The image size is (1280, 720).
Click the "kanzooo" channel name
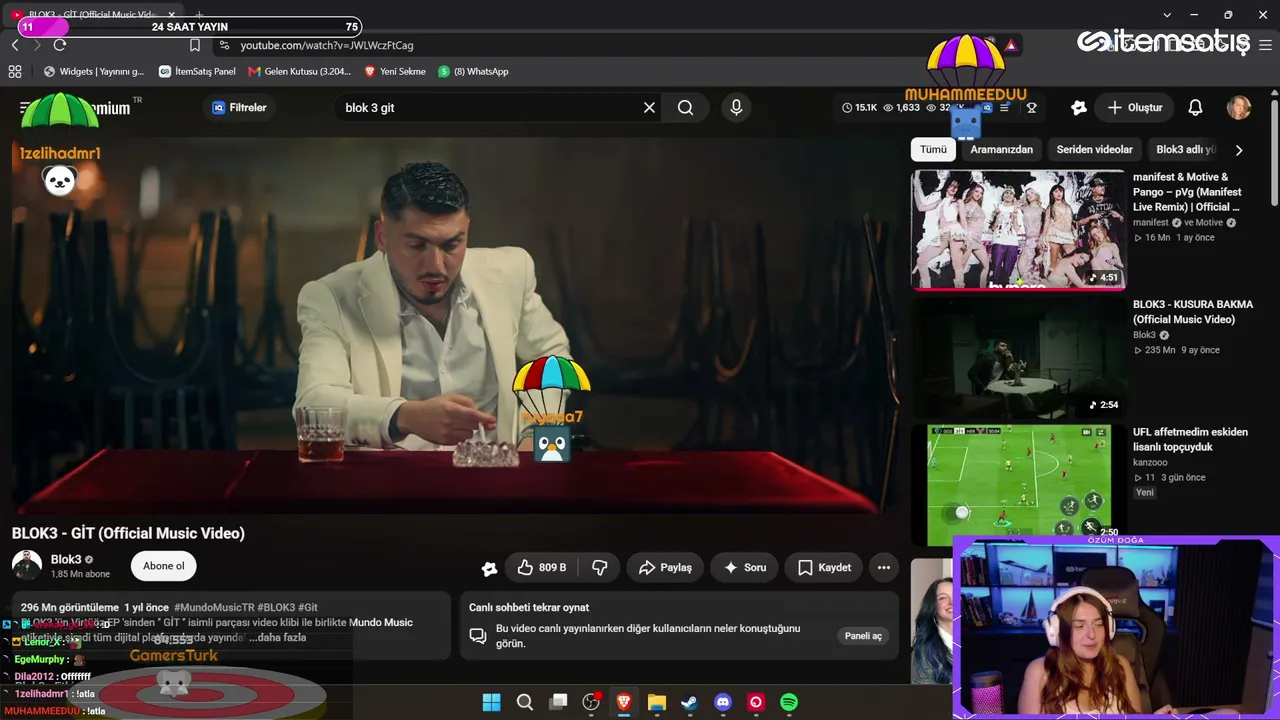(1150, 463)
